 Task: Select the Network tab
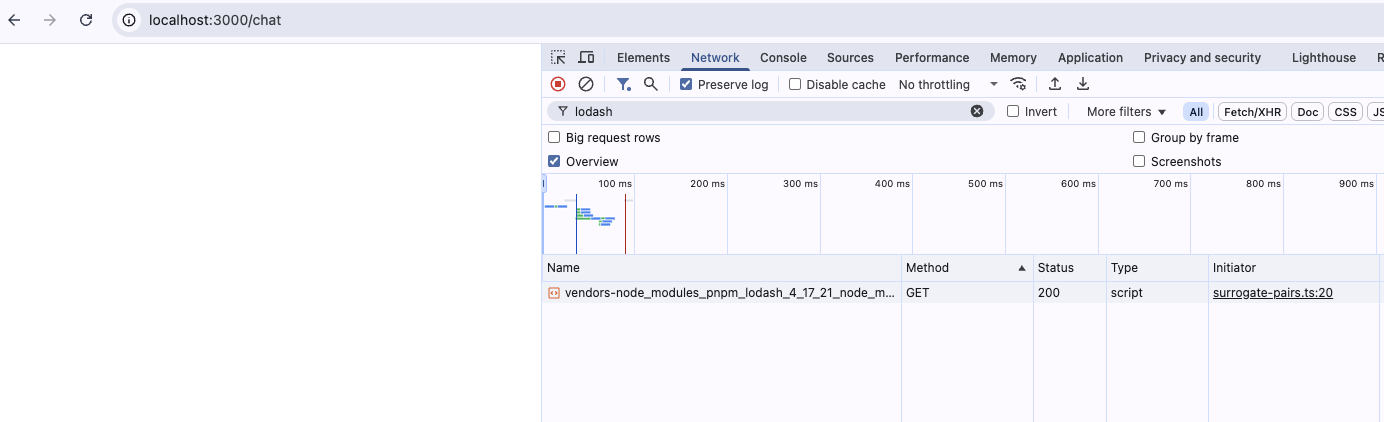715,58
